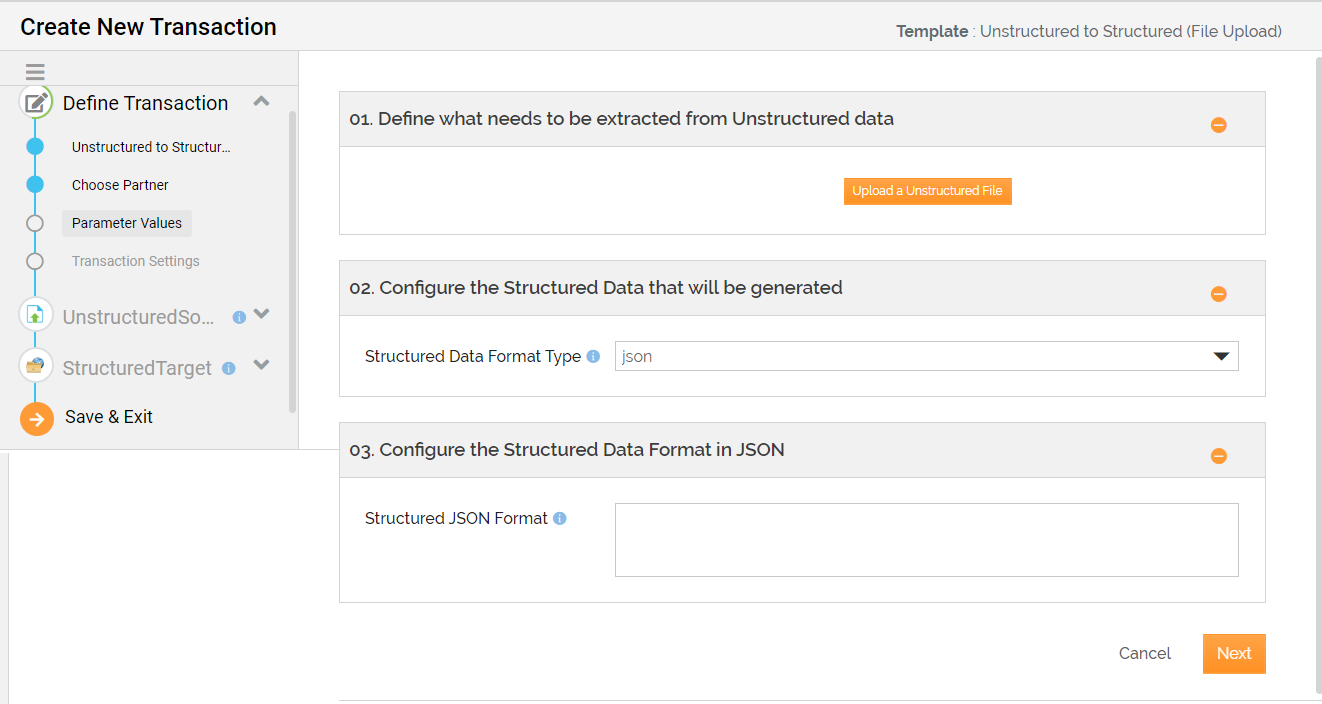Click the Define Transaction edit icon
This screenshot has height=704, width=1322.
click(x=36, y=102)
